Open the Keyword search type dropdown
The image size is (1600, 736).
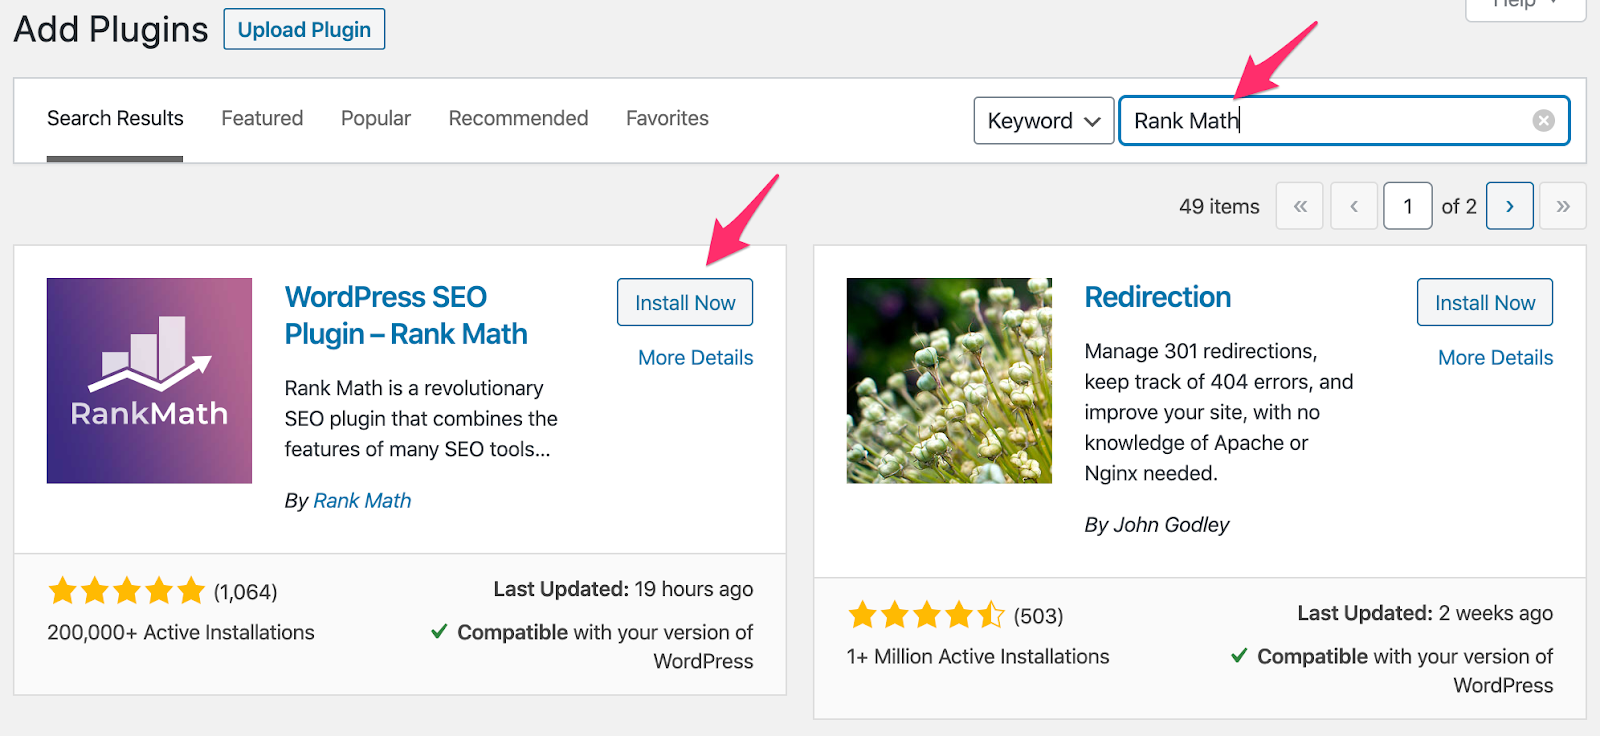tap(1044, 120)
